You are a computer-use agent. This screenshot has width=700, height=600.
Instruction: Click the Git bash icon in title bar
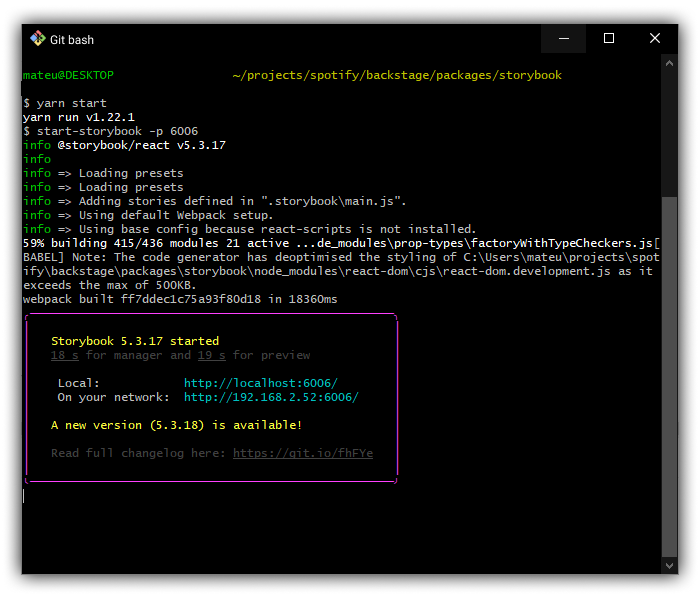(38, 39)
